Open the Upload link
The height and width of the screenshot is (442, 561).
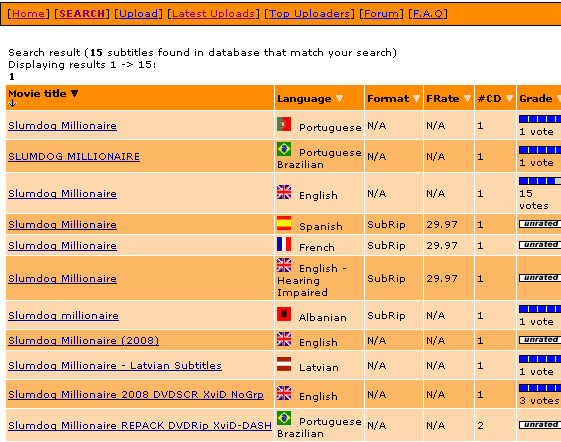tap(138, 14)
